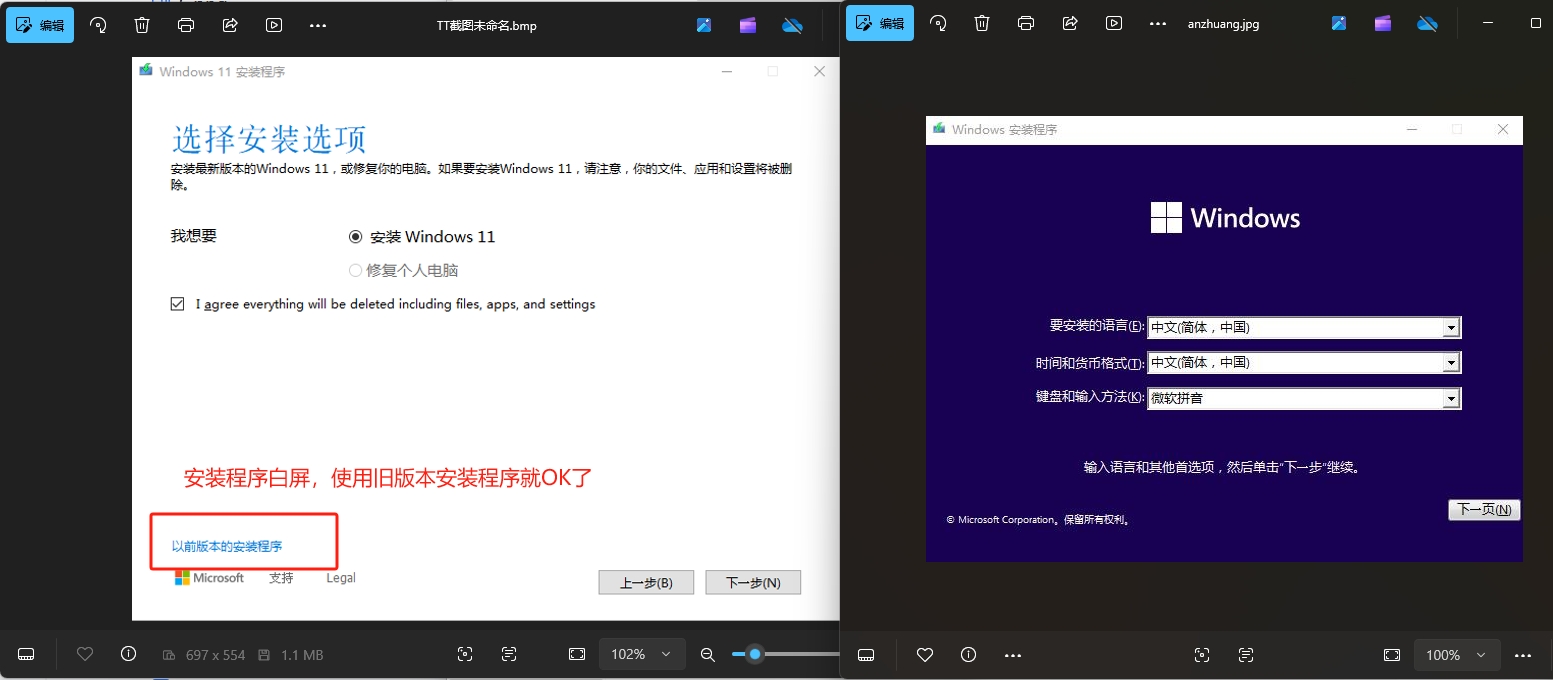This screenshot has width=1553, height=680.
Task: Click the Legal link in setup footer
Action: (341, 578)
